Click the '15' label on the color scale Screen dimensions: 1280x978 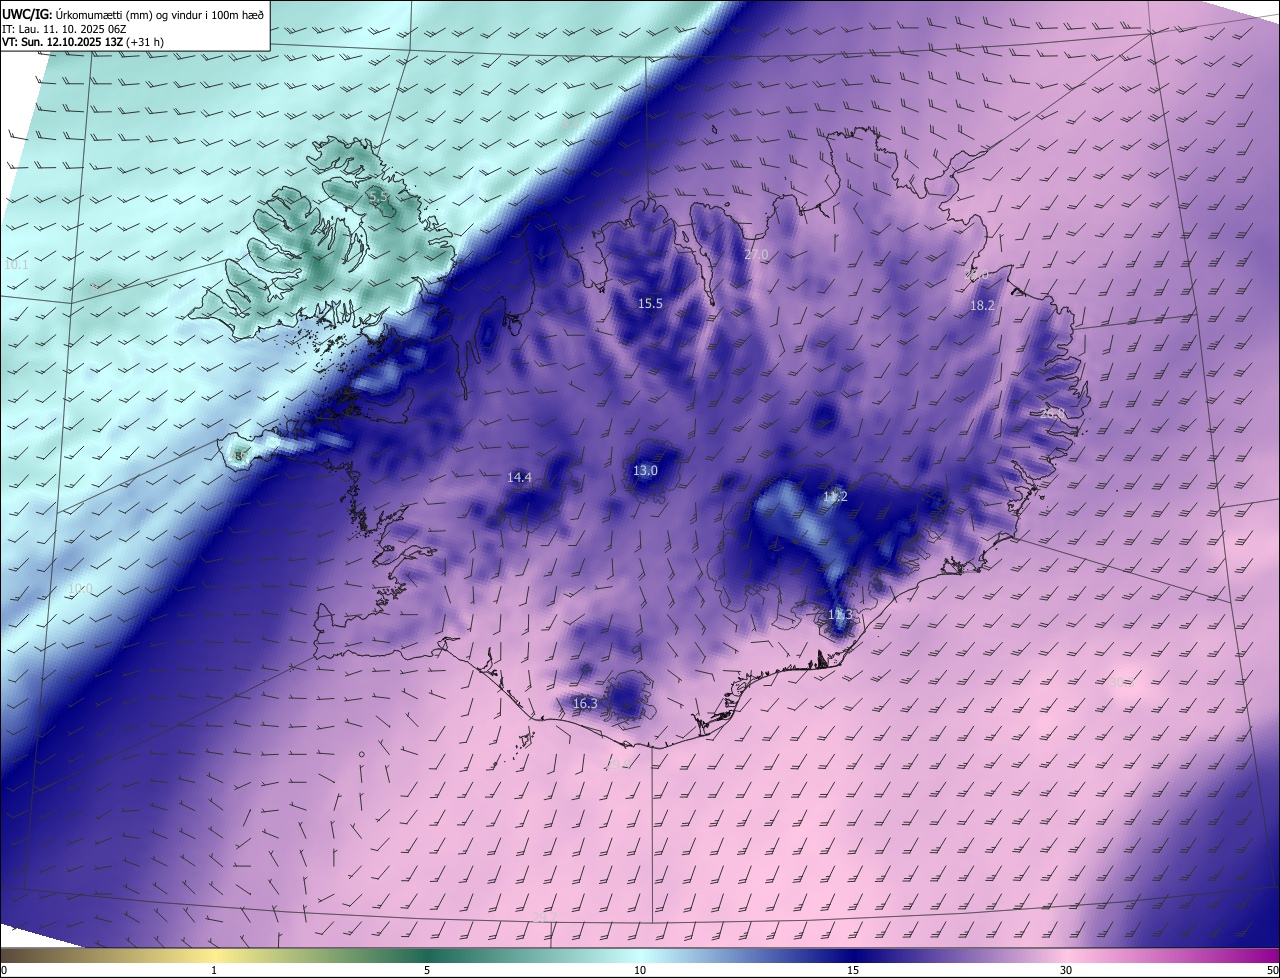(x=853, y=970)
